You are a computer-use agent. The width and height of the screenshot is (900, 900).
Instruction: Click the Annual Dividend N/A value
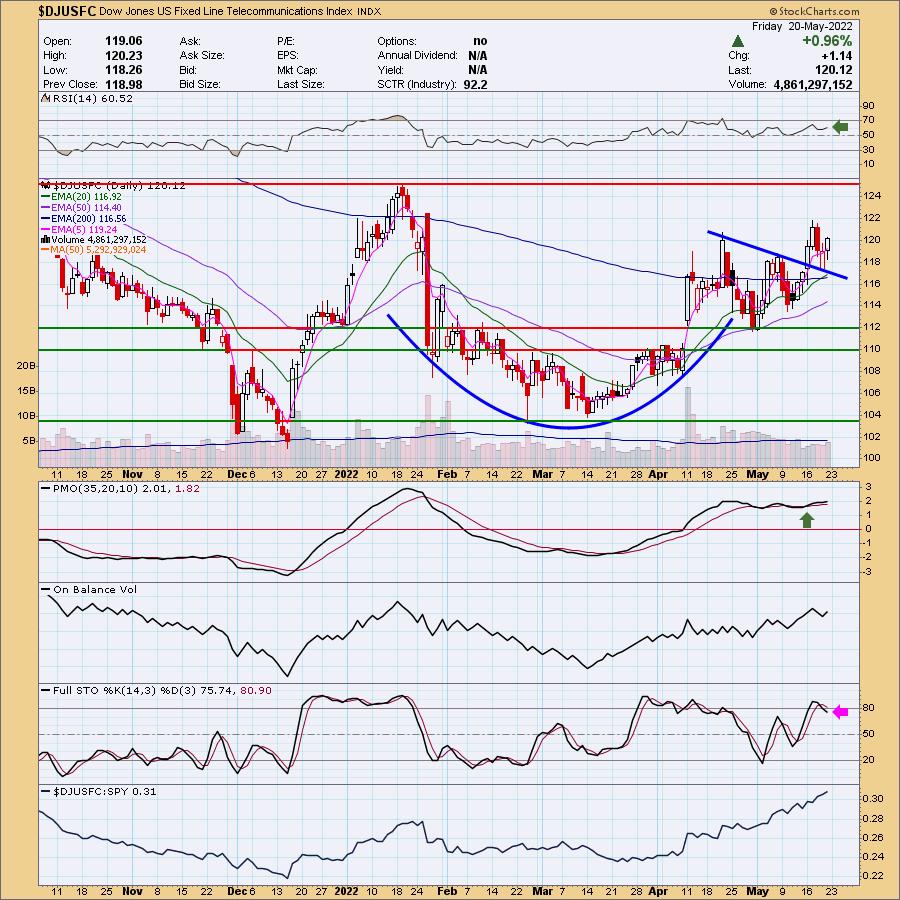point(478,56)
